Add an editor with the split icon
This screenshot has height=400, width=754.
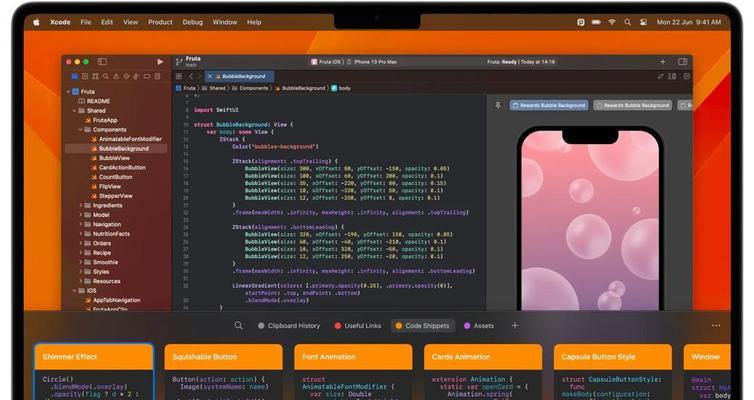pos(687,76)
